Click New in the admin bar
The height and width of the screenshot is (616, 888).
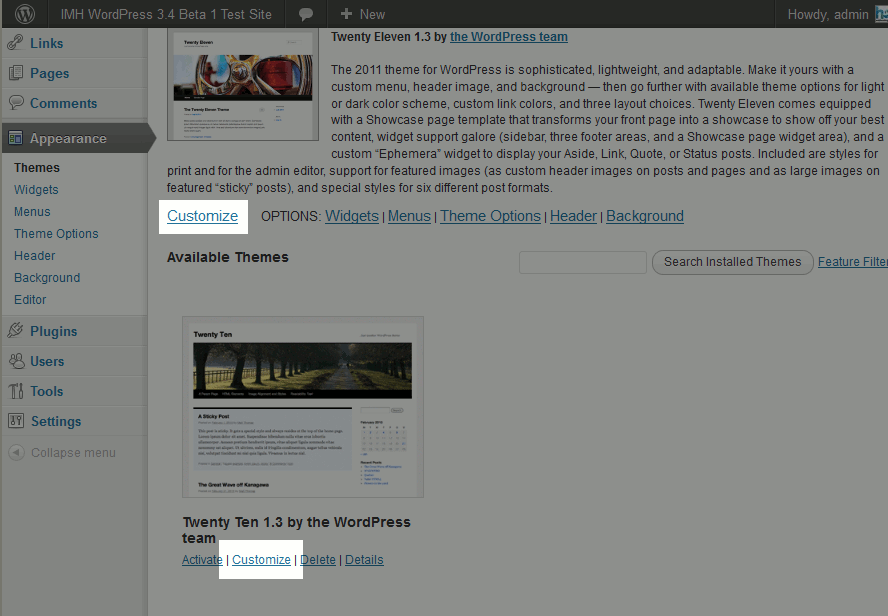[x=372, y=15]
